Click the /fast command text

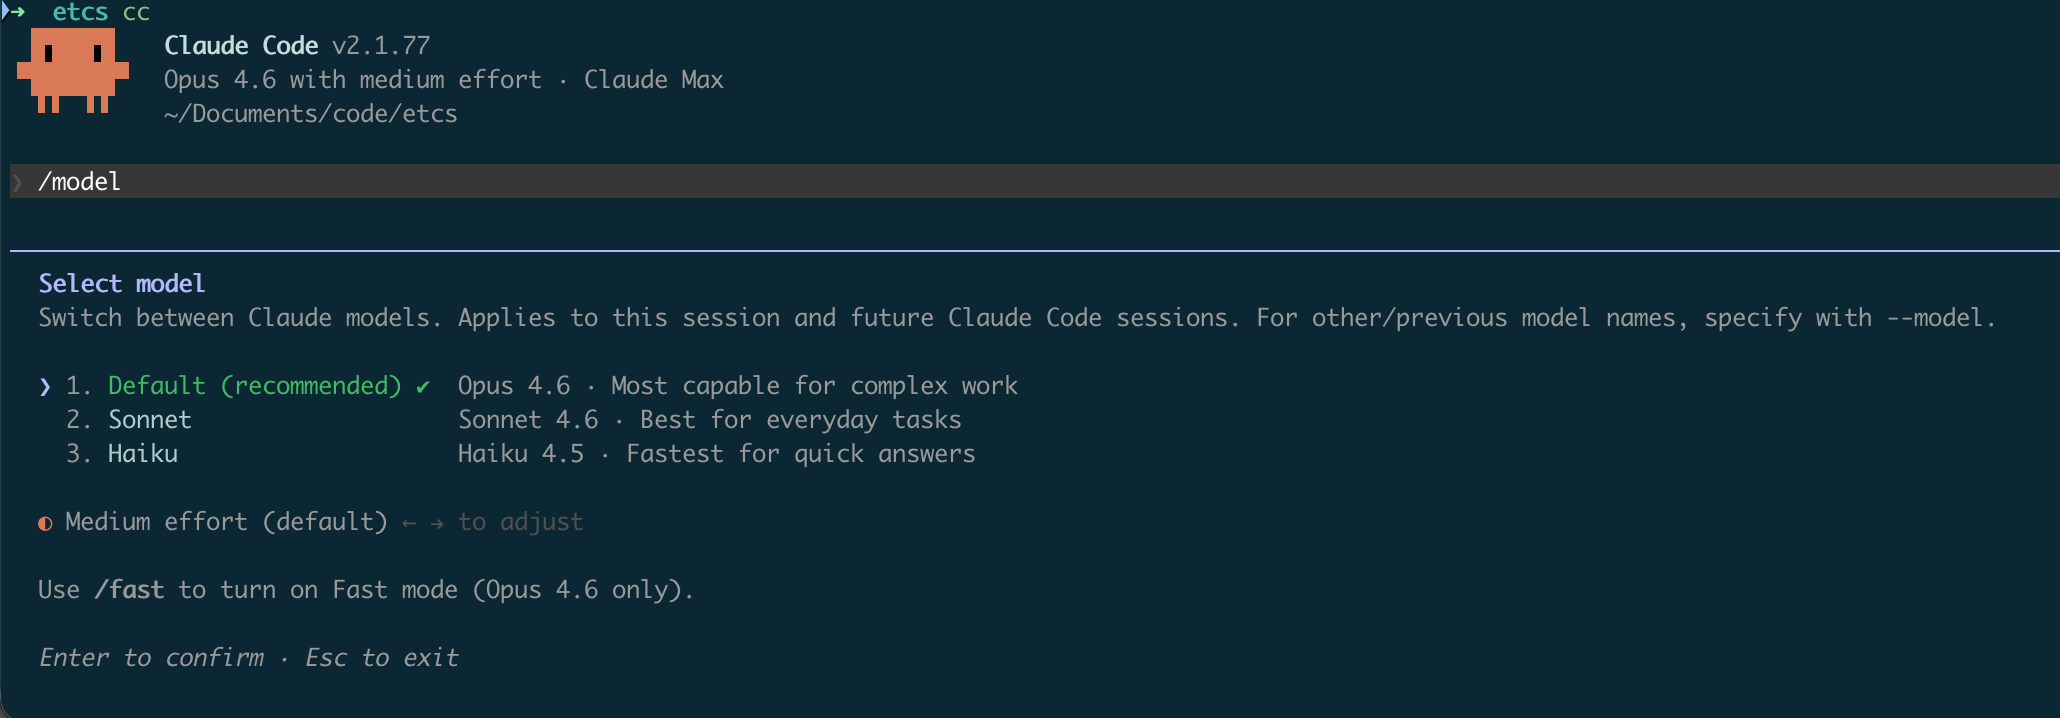pyautogui.click(x=129, y=590)
